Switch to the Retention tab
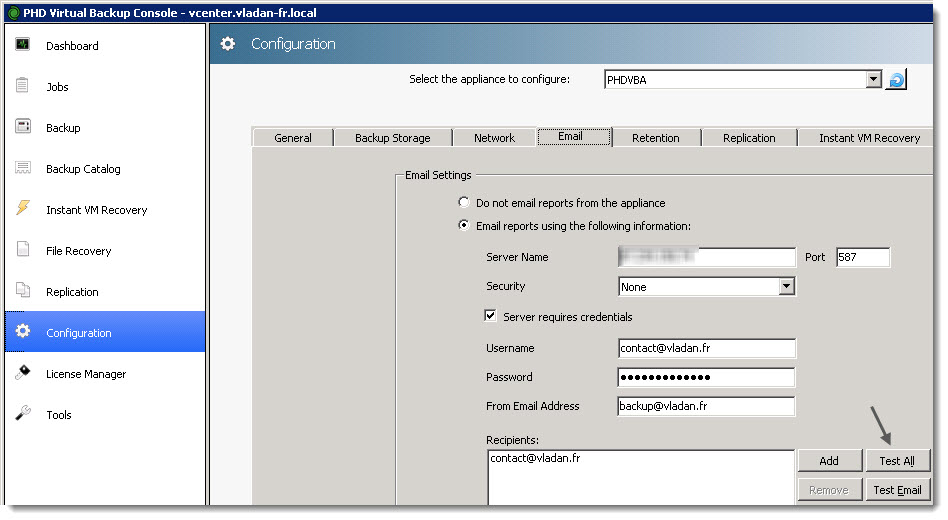Viewport: 948px width, 520px height. coord(655,138)
